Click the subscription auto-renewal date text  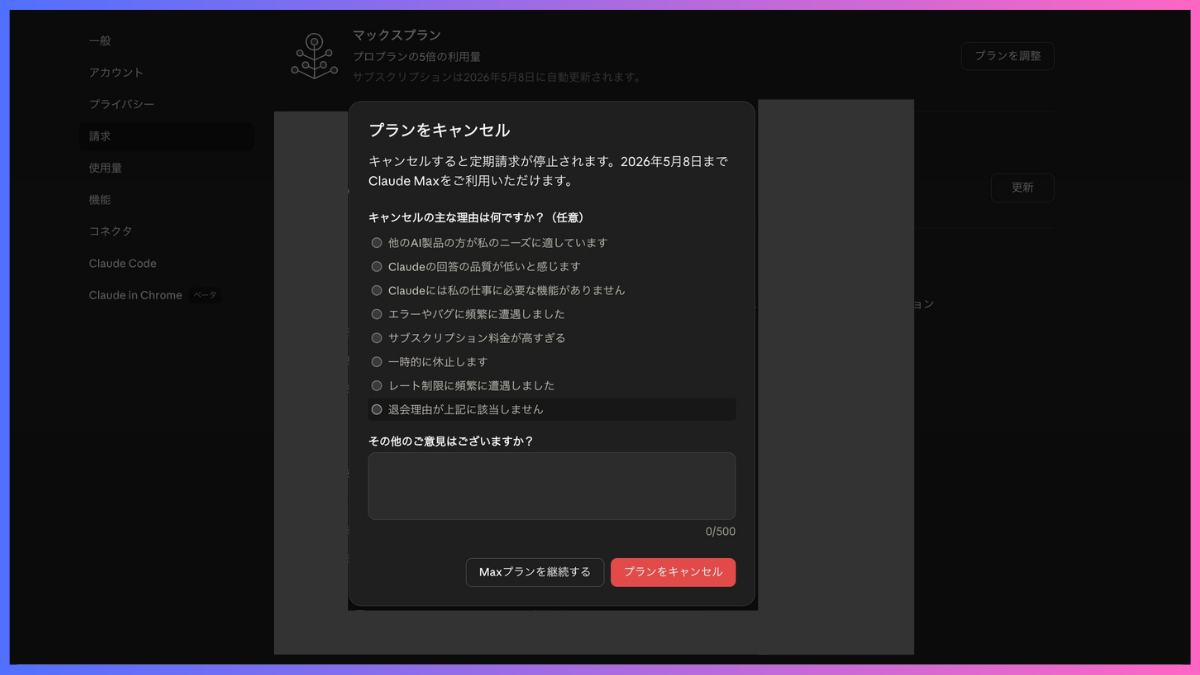coord(498,77)
